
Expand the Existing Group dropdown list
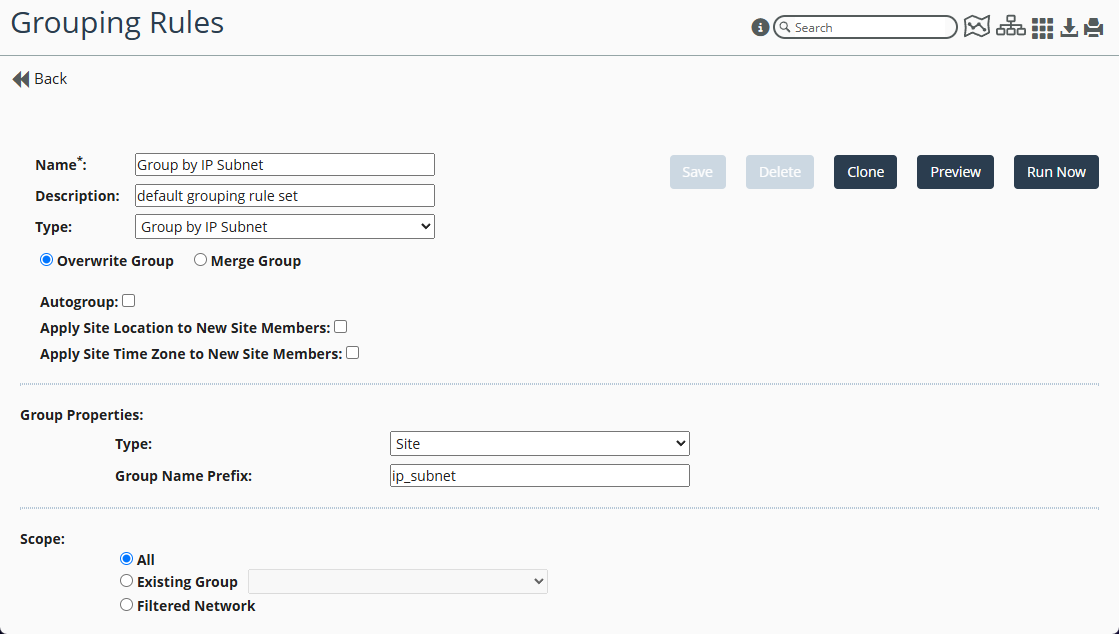click(397, 581)
